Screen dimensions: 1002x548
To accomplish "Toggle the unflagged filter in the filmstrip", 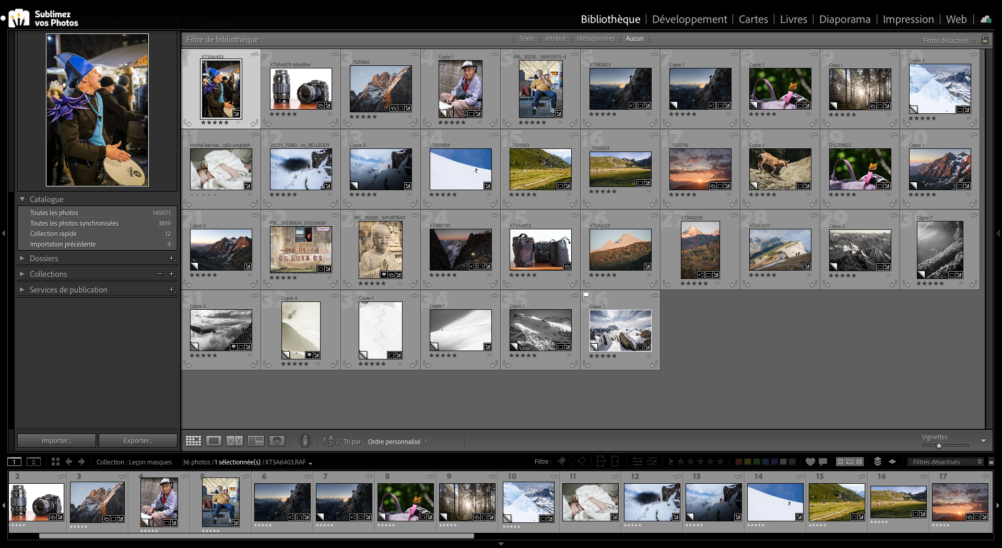I will (571, 461).
